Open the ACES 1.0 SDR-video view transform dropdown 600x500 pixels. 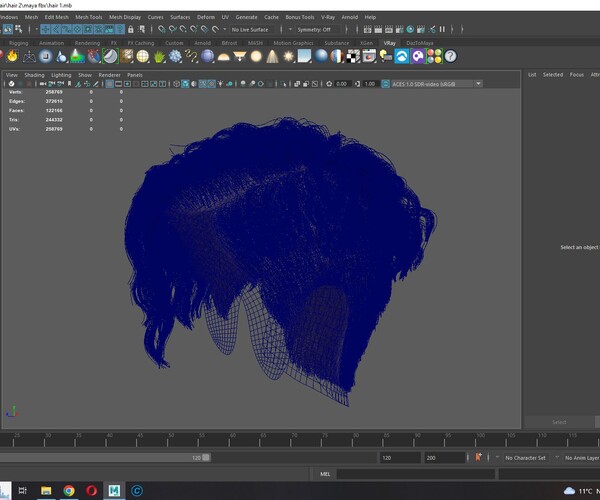pyautogui.click(x=437, y=84)
